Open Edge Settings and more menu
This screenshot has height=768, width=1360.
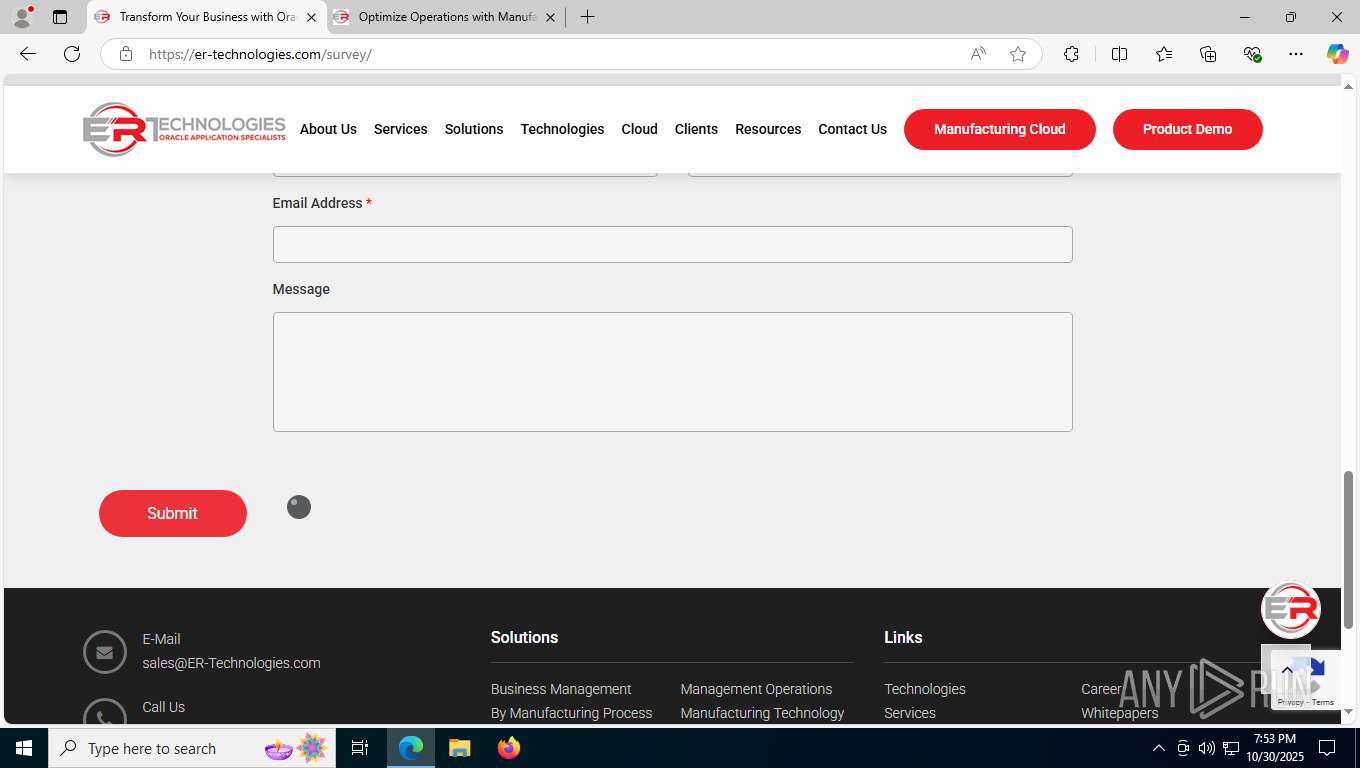1296,54
